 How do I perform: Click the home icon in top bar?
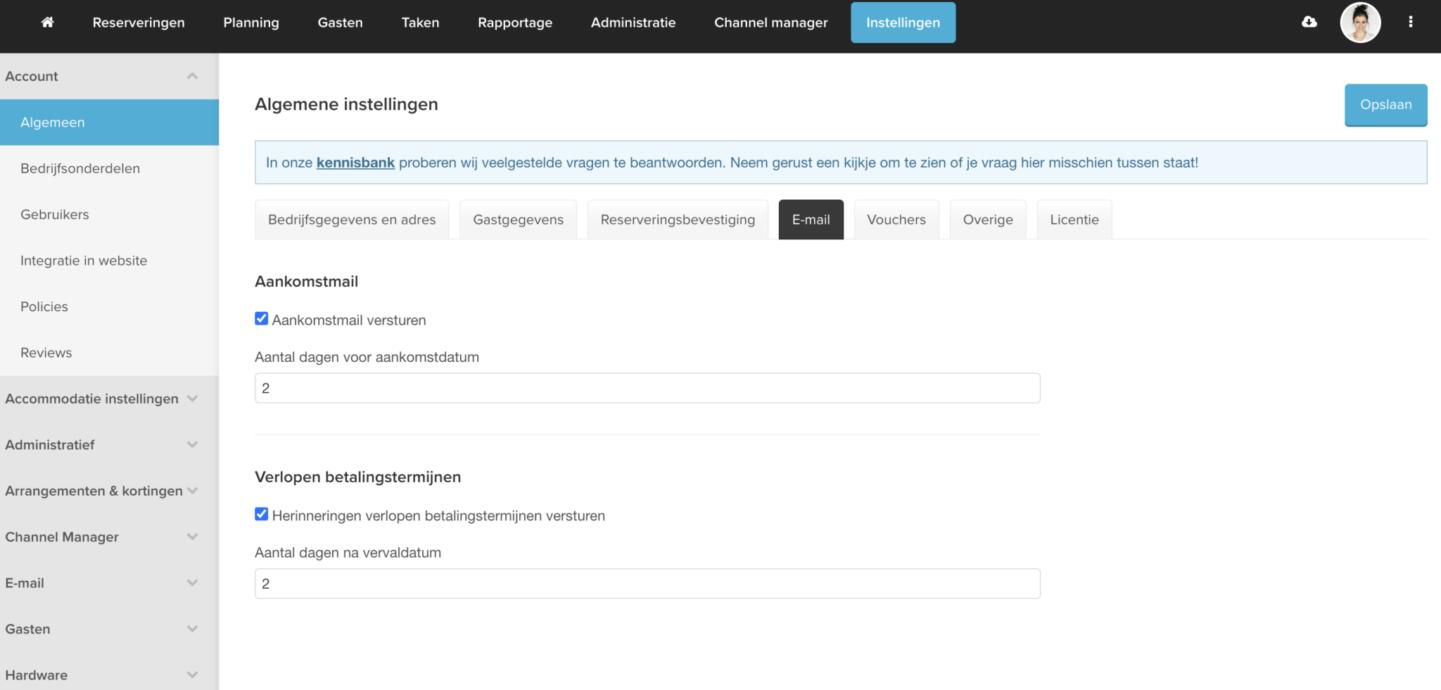pyautogui.click(x=47, y=22)
